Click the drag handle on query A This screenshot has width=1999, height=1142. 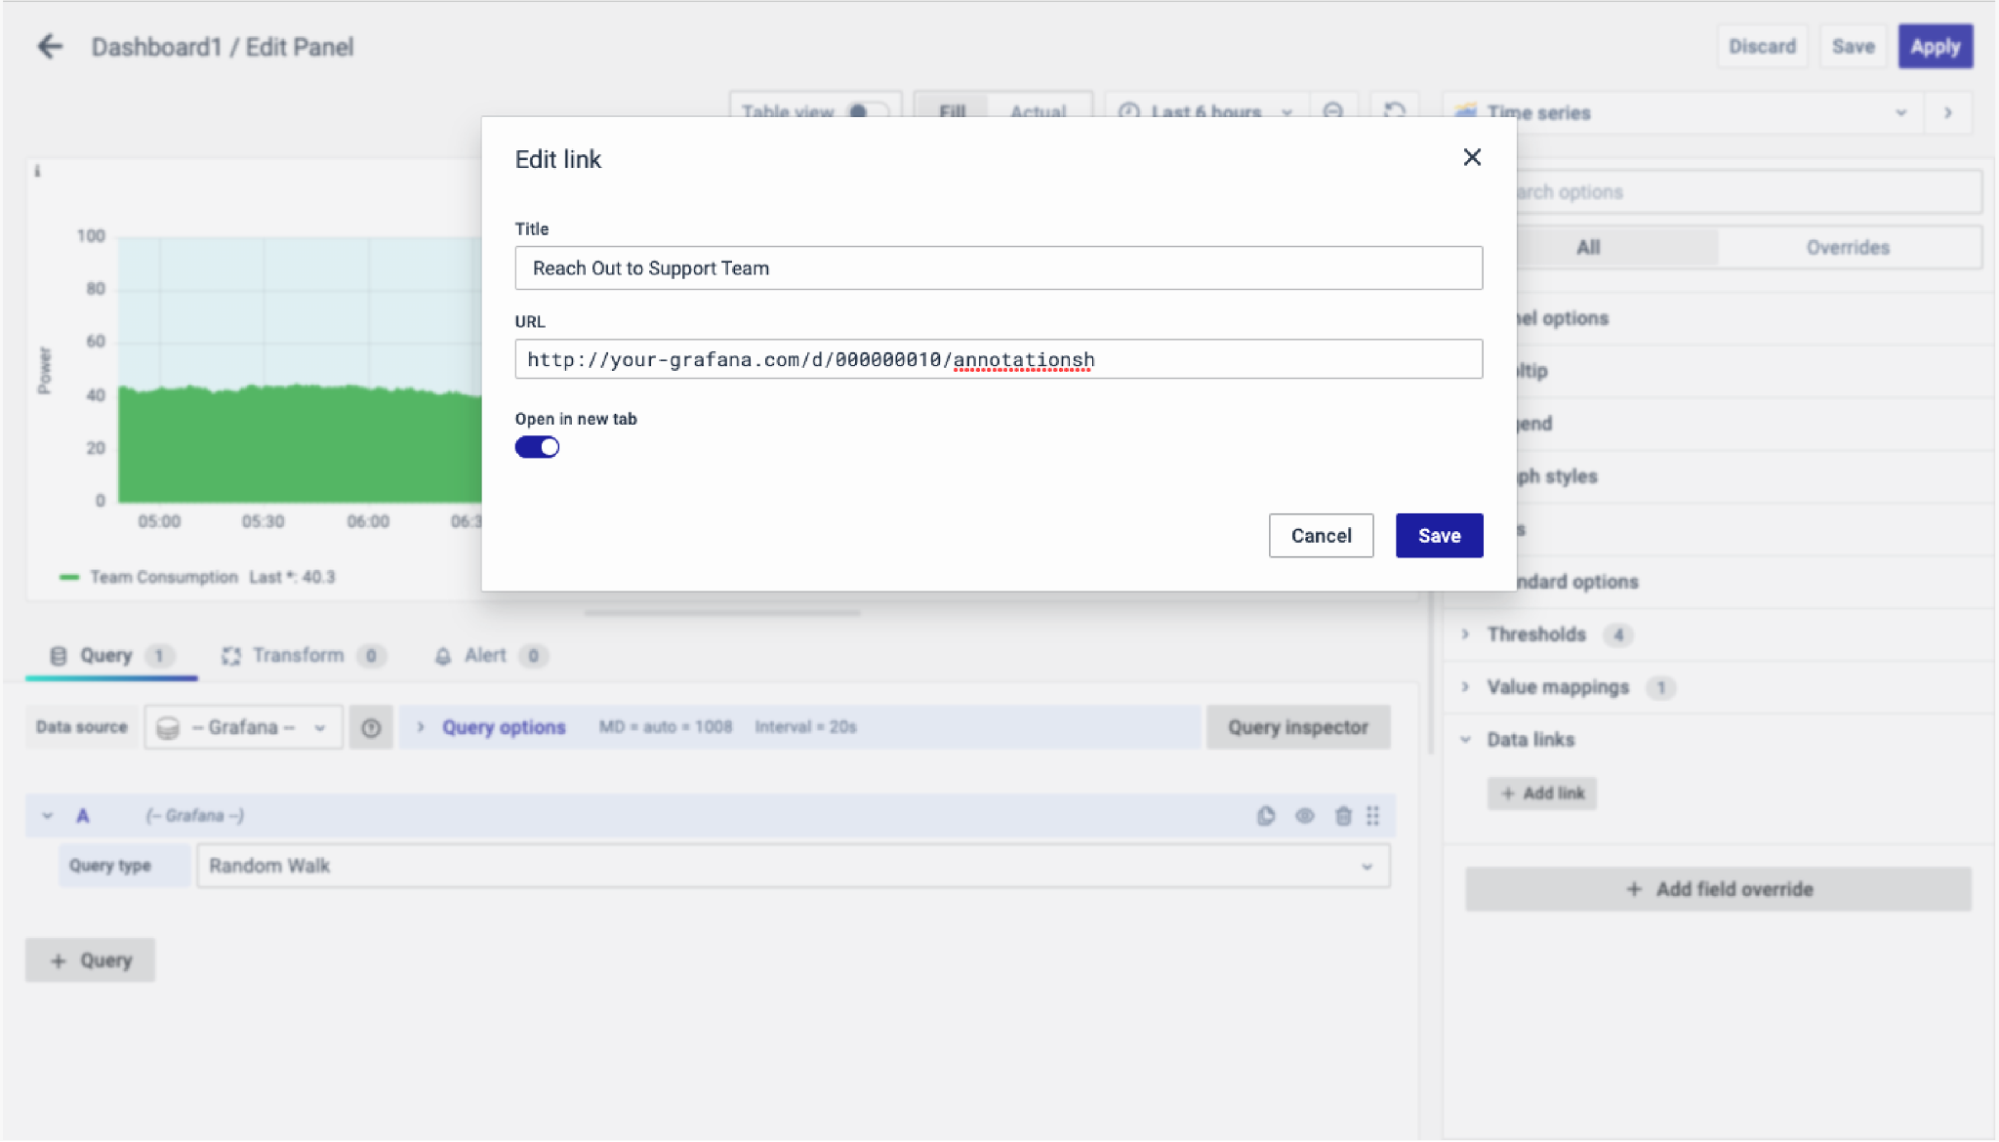tap(1373, 816)
